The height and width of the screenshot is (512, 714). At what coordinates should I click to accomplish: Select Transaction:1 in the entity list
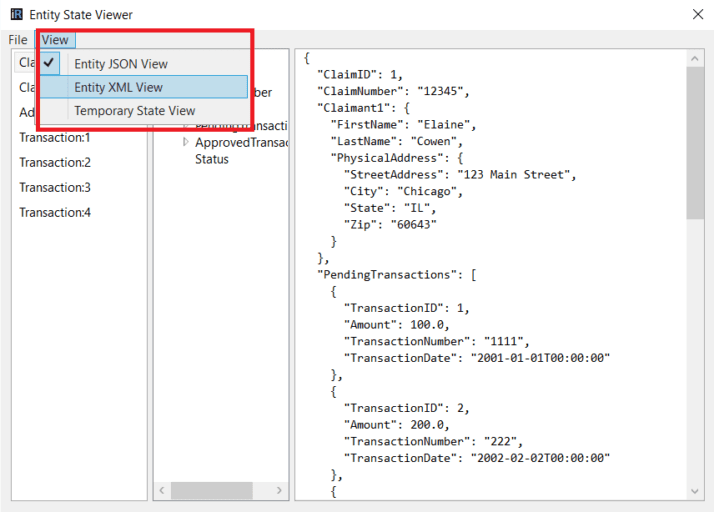(55, 137)
